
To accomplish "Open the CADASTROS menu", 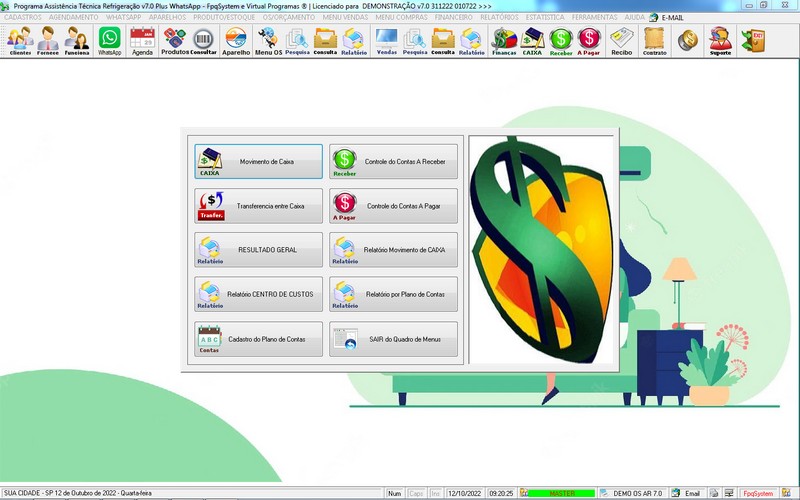I will [x=23, y=17].
